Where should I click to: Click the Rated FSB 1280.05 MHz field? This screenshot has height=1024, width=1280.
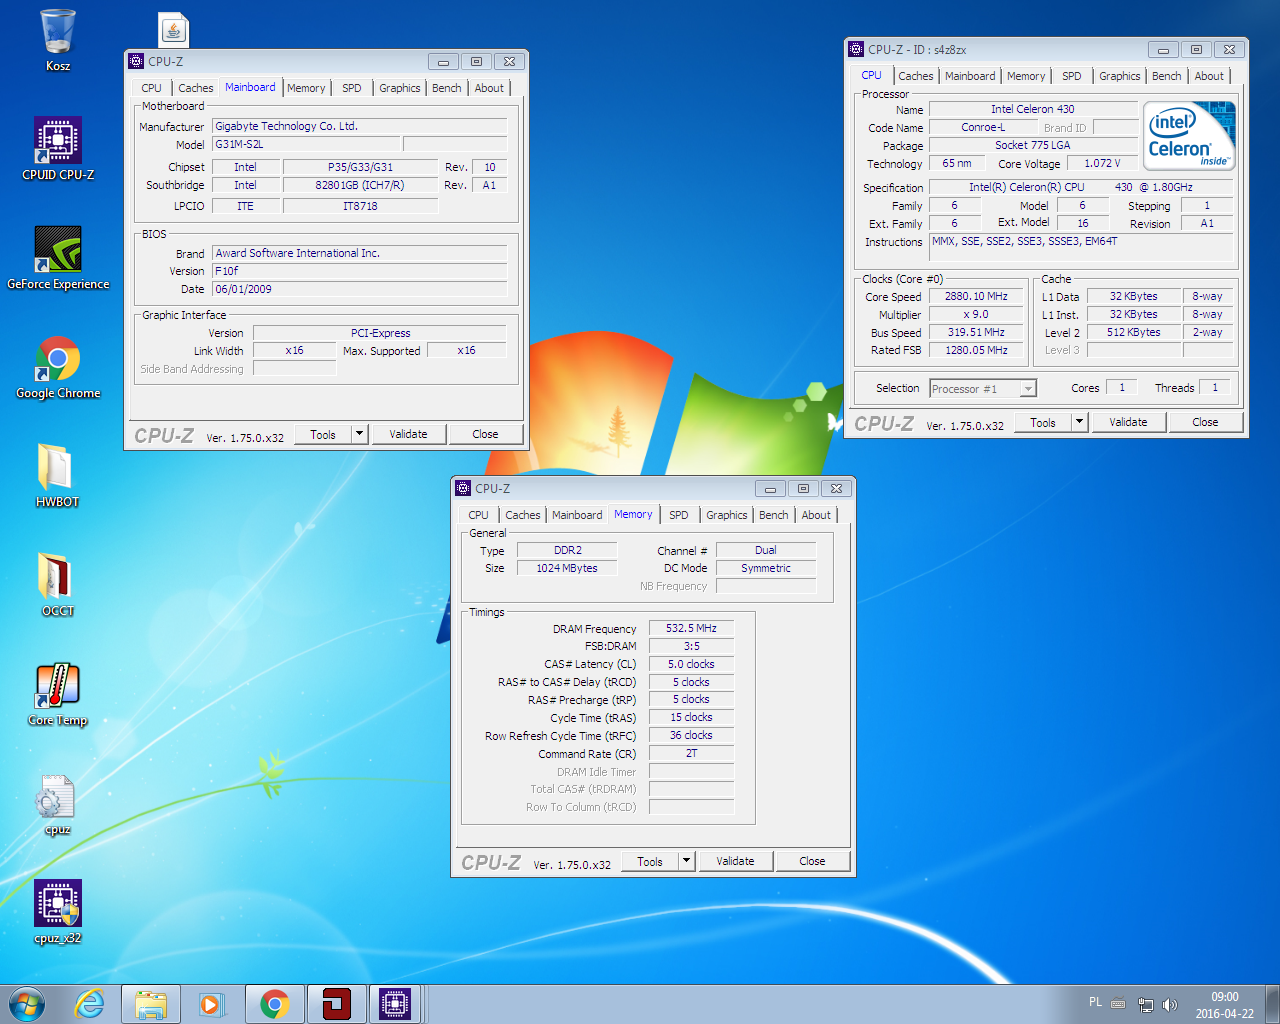coord(976,350)
